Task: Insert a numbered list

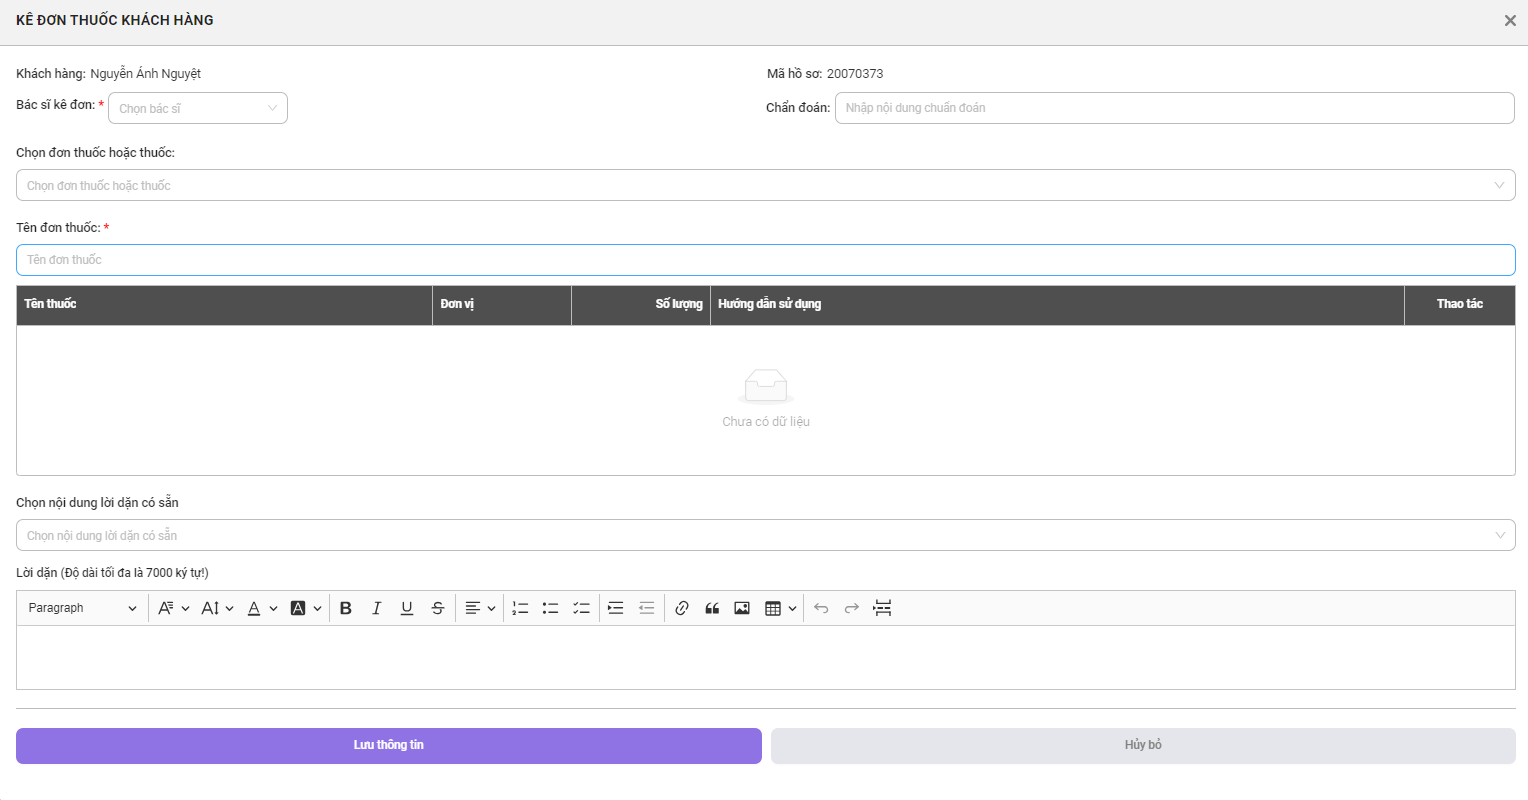Action: 520,608
